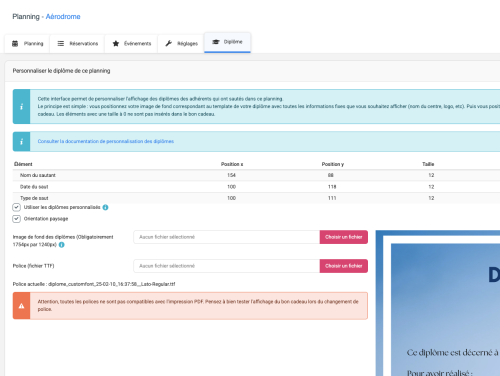Click Taille value of 'Date du saut'
The width and height of the screenshot is (500, 376).
point(431,187)
